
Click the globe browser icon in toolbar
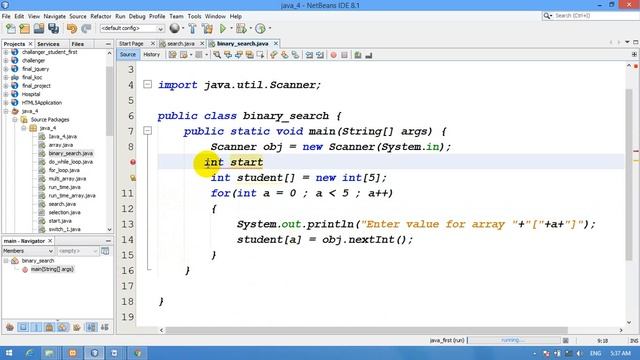(175, 28)
